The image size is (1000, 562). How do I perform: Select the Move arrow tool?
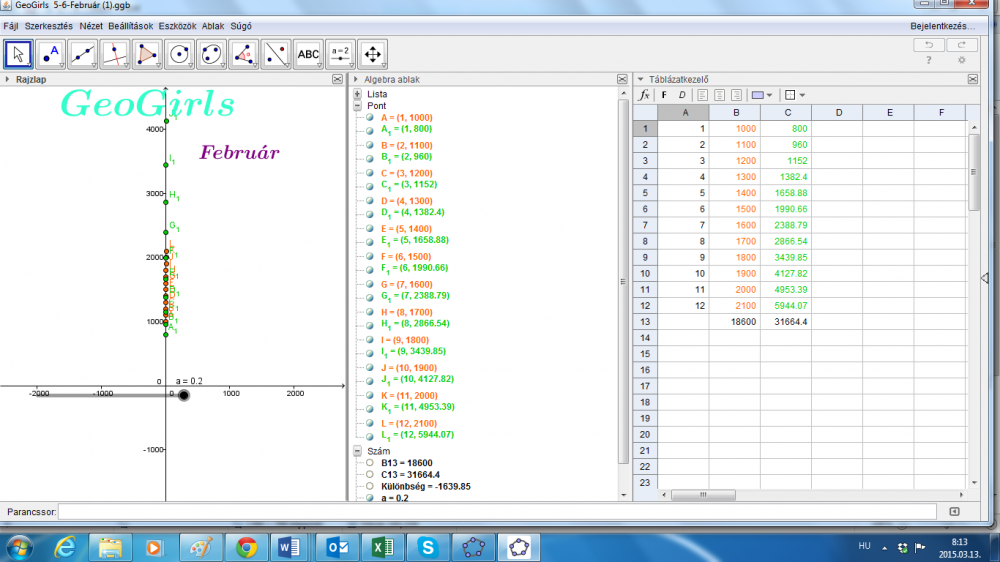(x=19, y=54)
